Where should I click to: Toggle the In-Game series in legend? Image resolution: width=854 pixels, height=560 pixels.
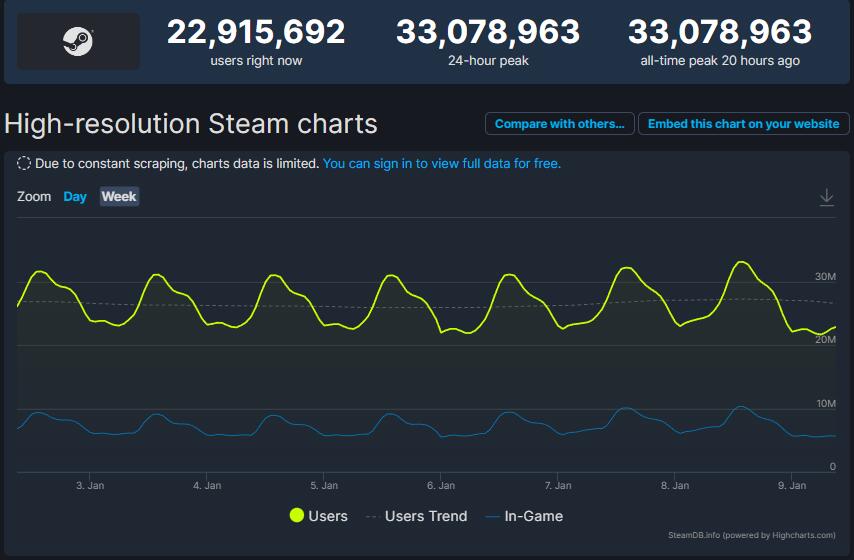(x=524, y=516)
